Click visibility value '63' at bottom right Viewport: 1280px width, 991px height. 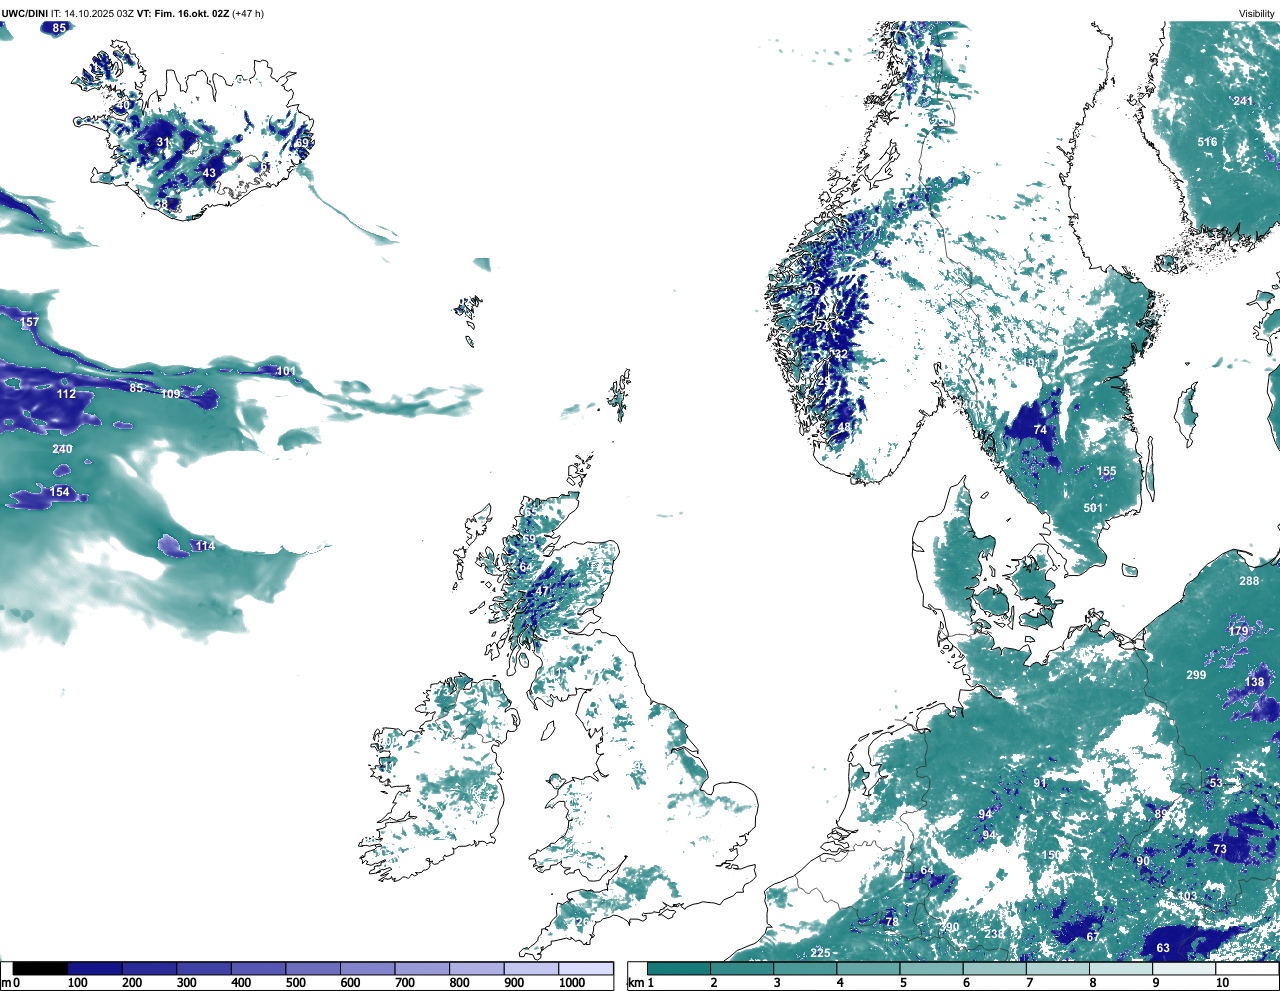(1163, 948)
